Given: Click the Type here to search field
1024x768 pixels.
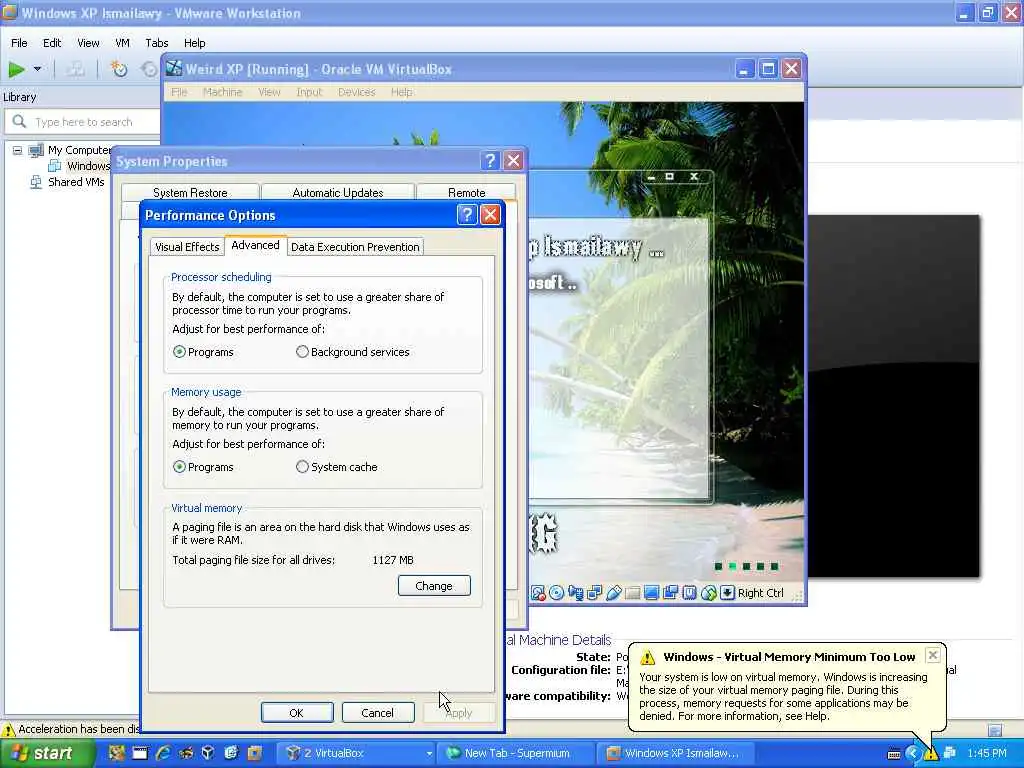Looking at the screenshot, I should [x=83, y=121].
